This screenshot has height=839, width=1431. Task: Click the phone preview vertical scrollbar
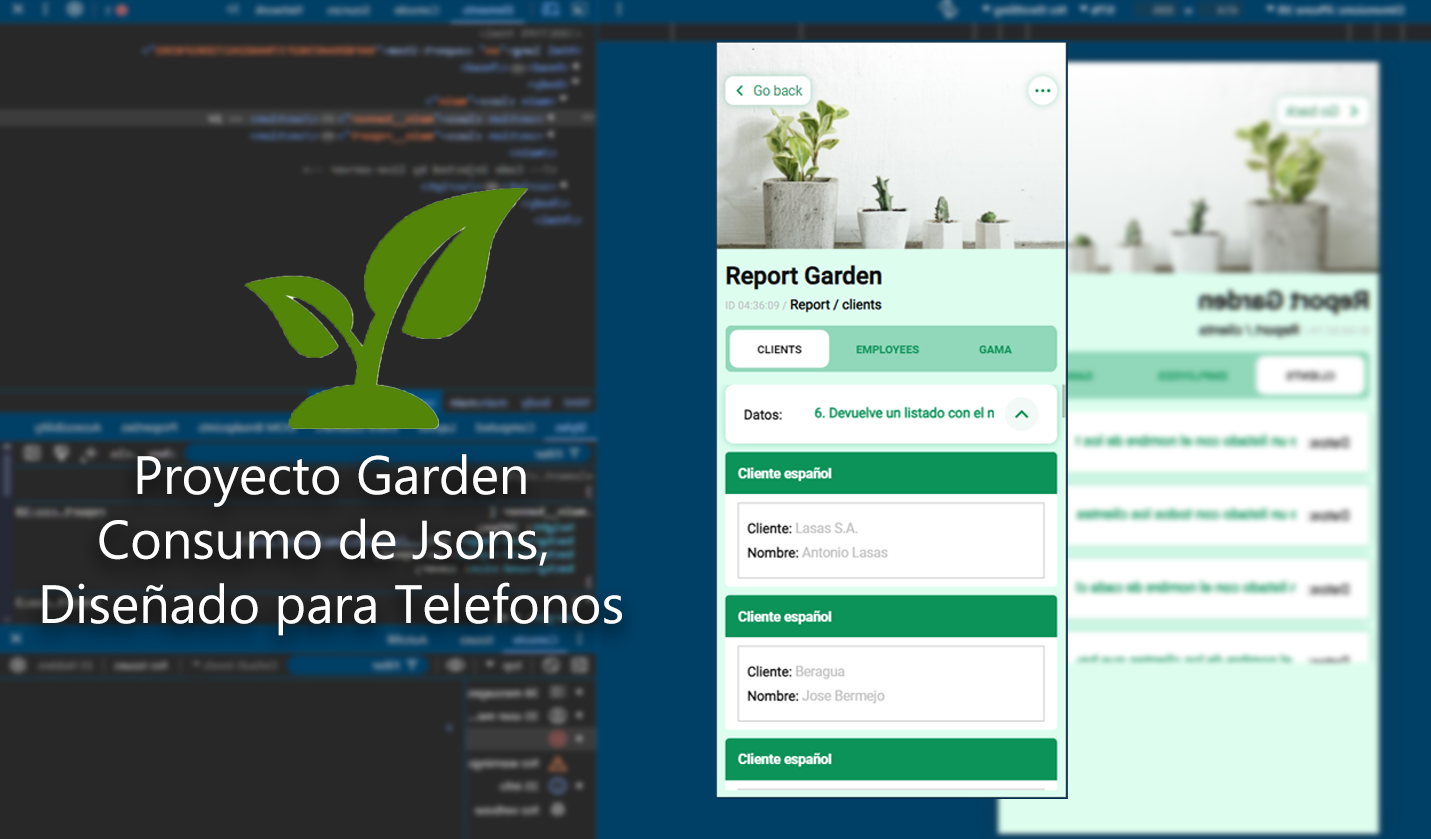click(1063, 400)
